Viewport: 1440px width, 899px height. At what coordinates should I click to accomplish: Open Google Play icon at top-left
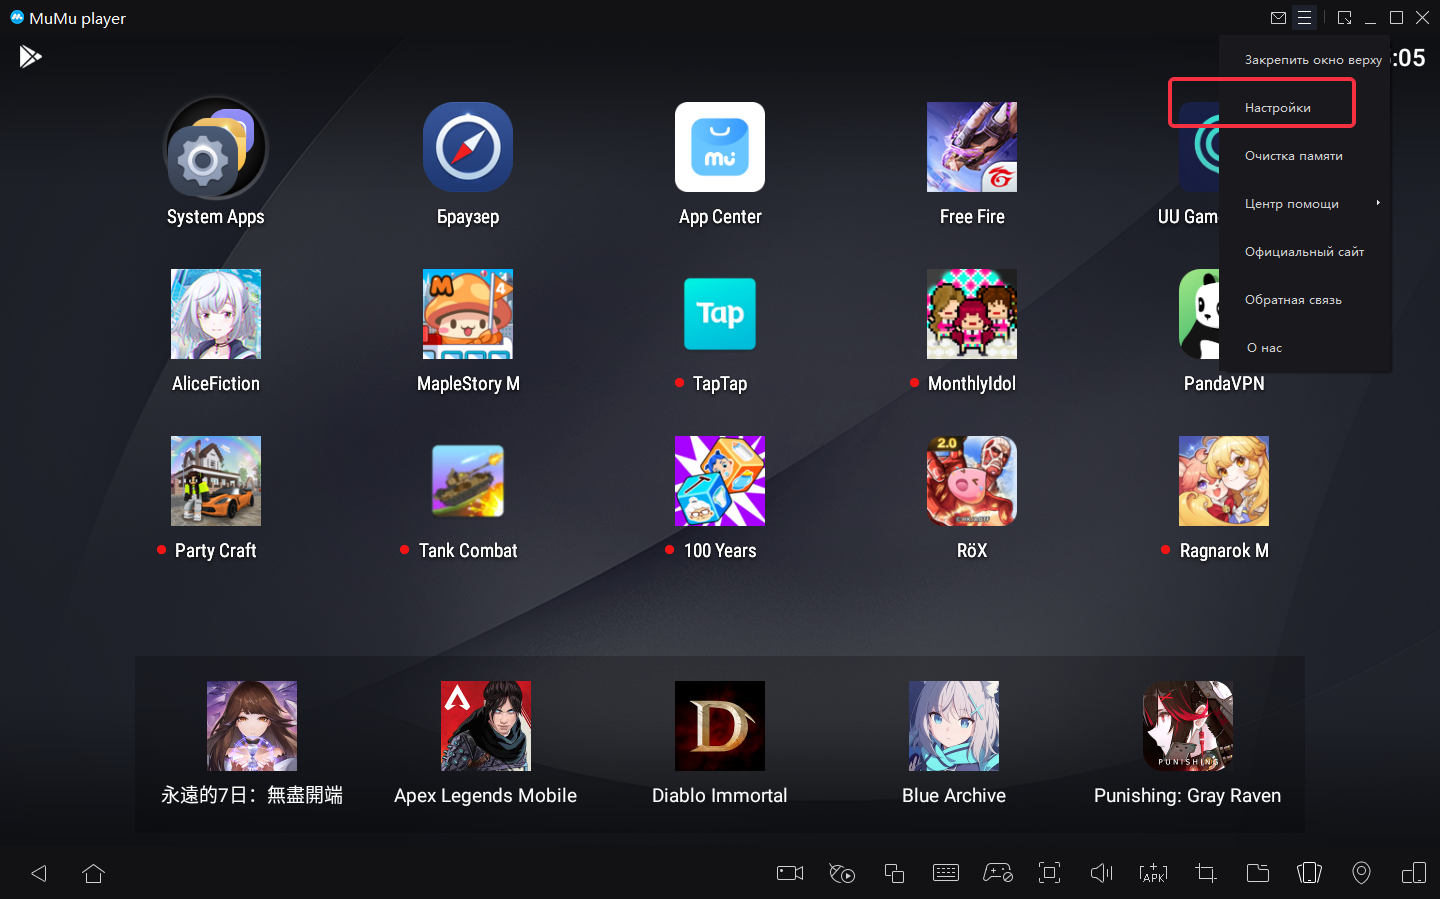pyautogui.click(x=30, y=57)
